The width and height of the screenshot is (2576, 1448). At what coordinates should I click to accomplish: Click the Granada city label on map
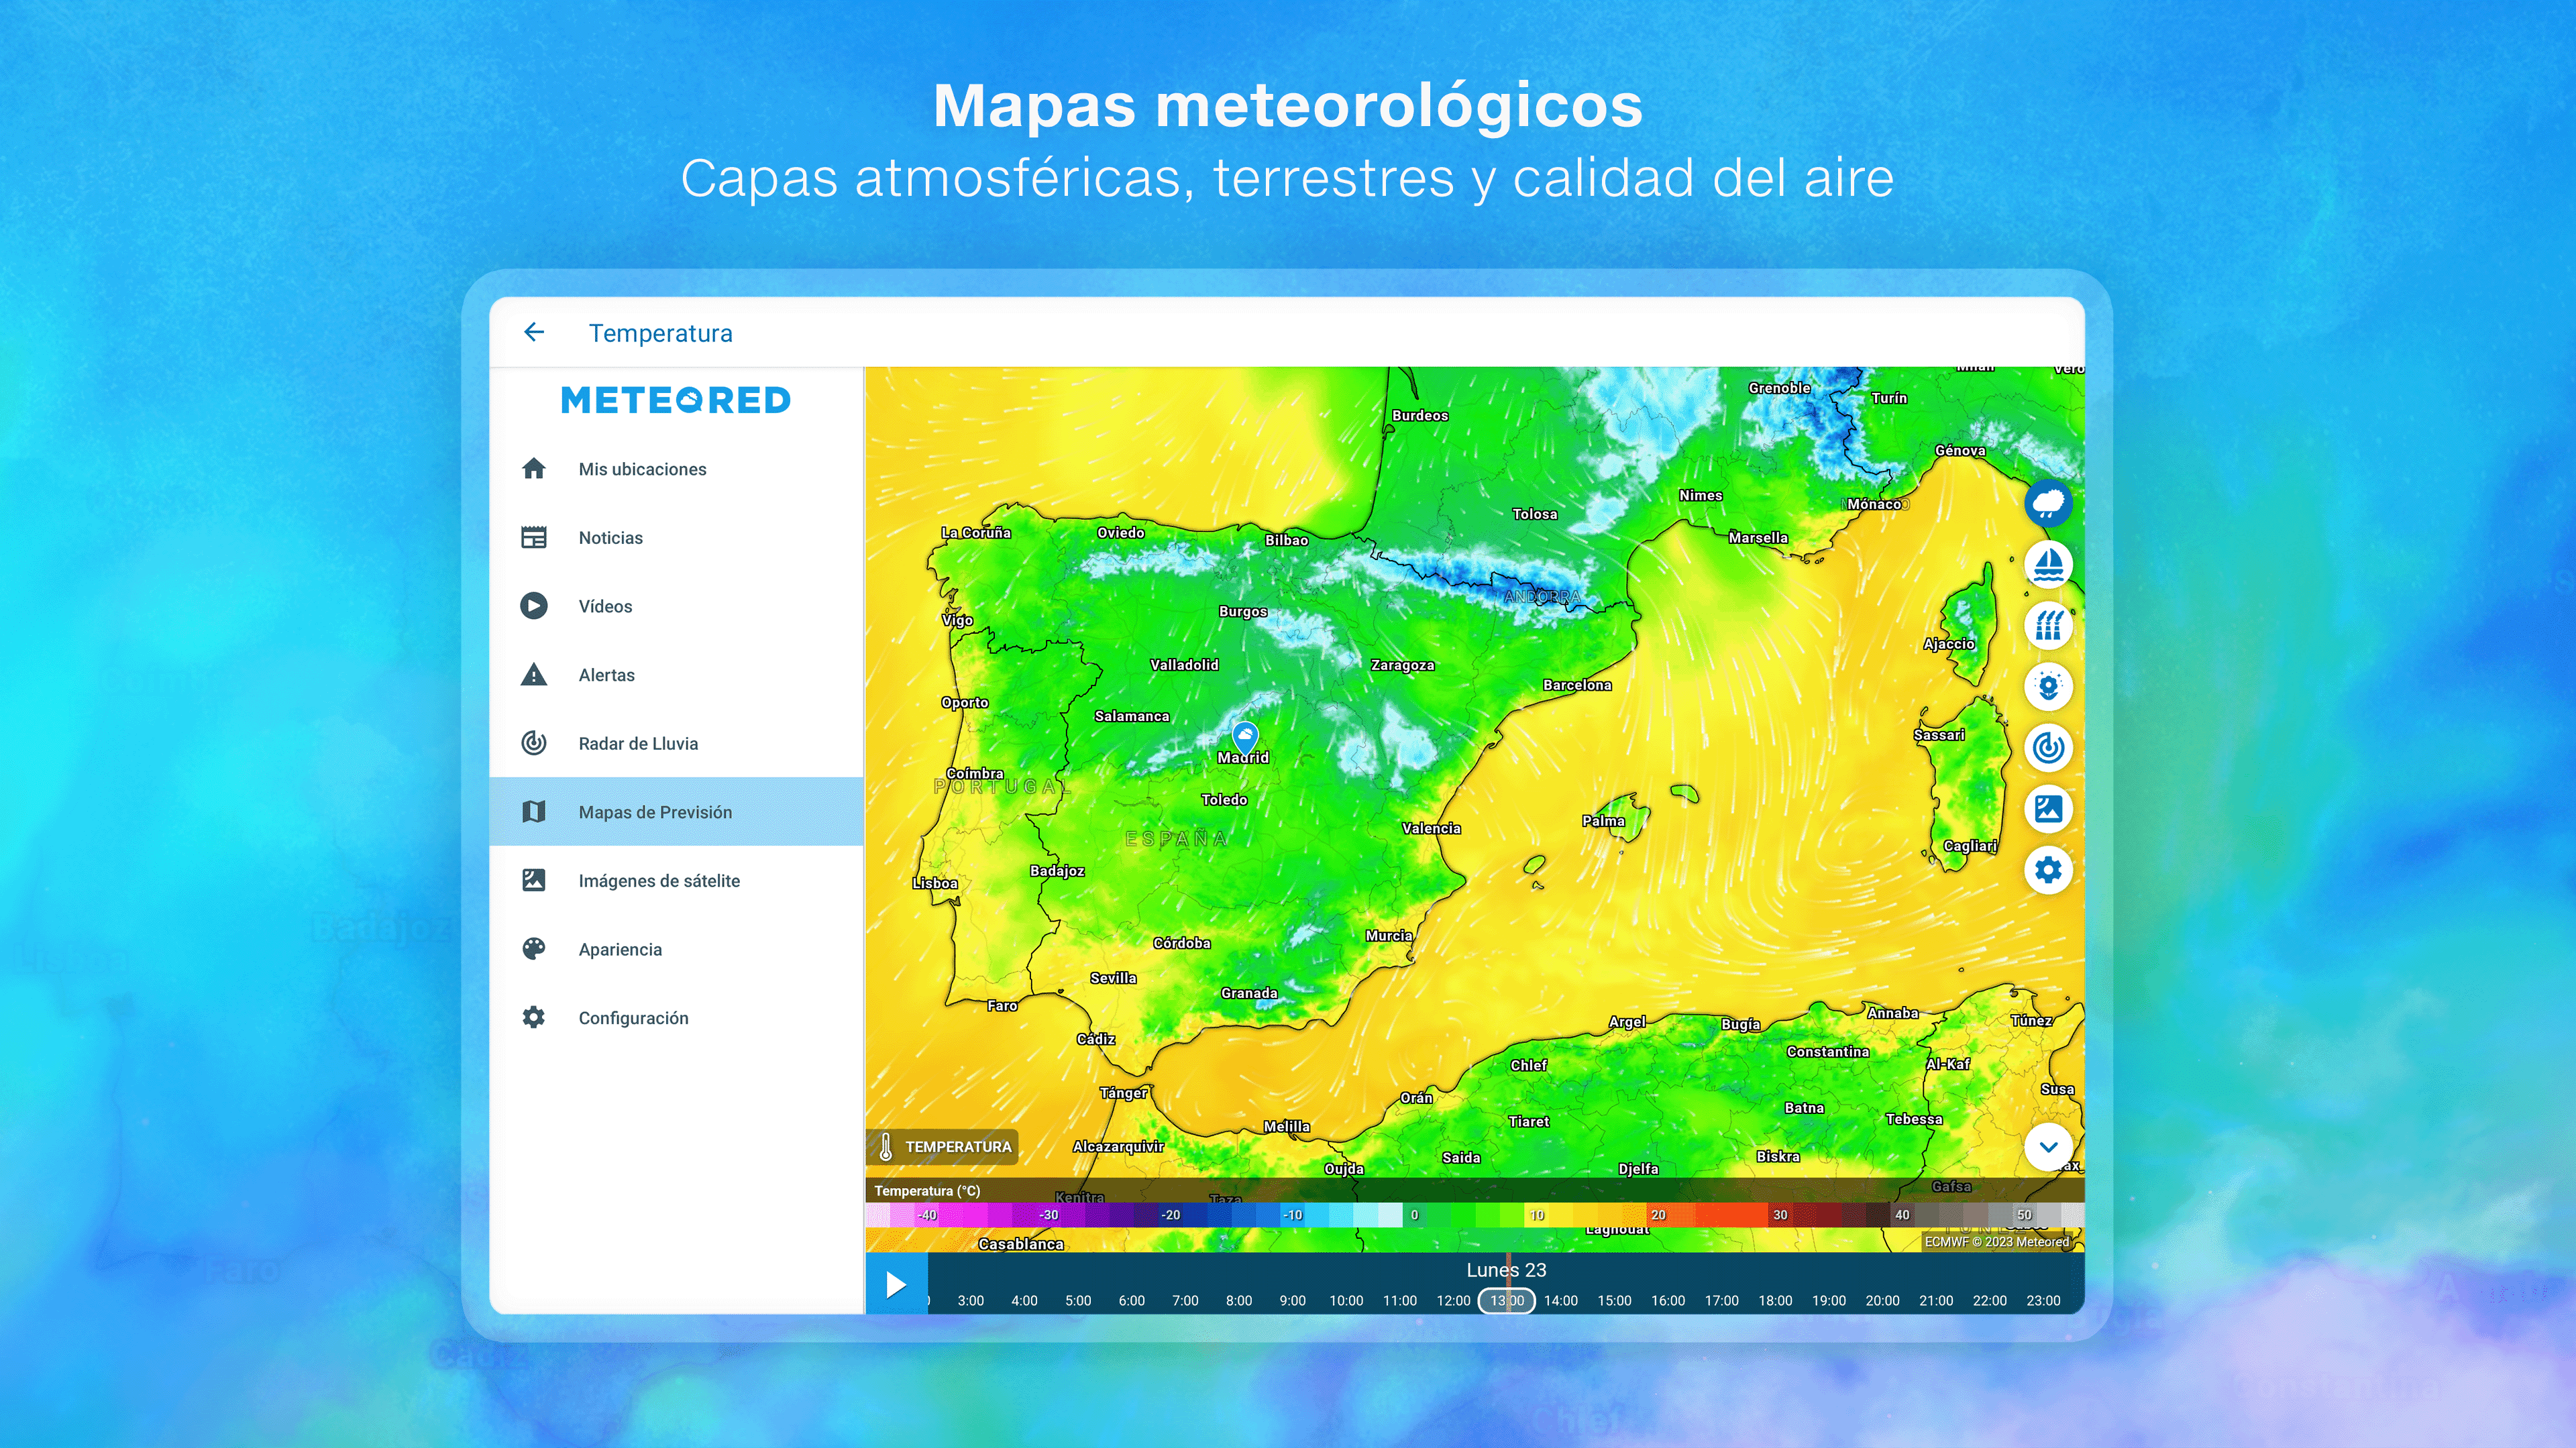pyautogui.click(x=1249, y=993)
